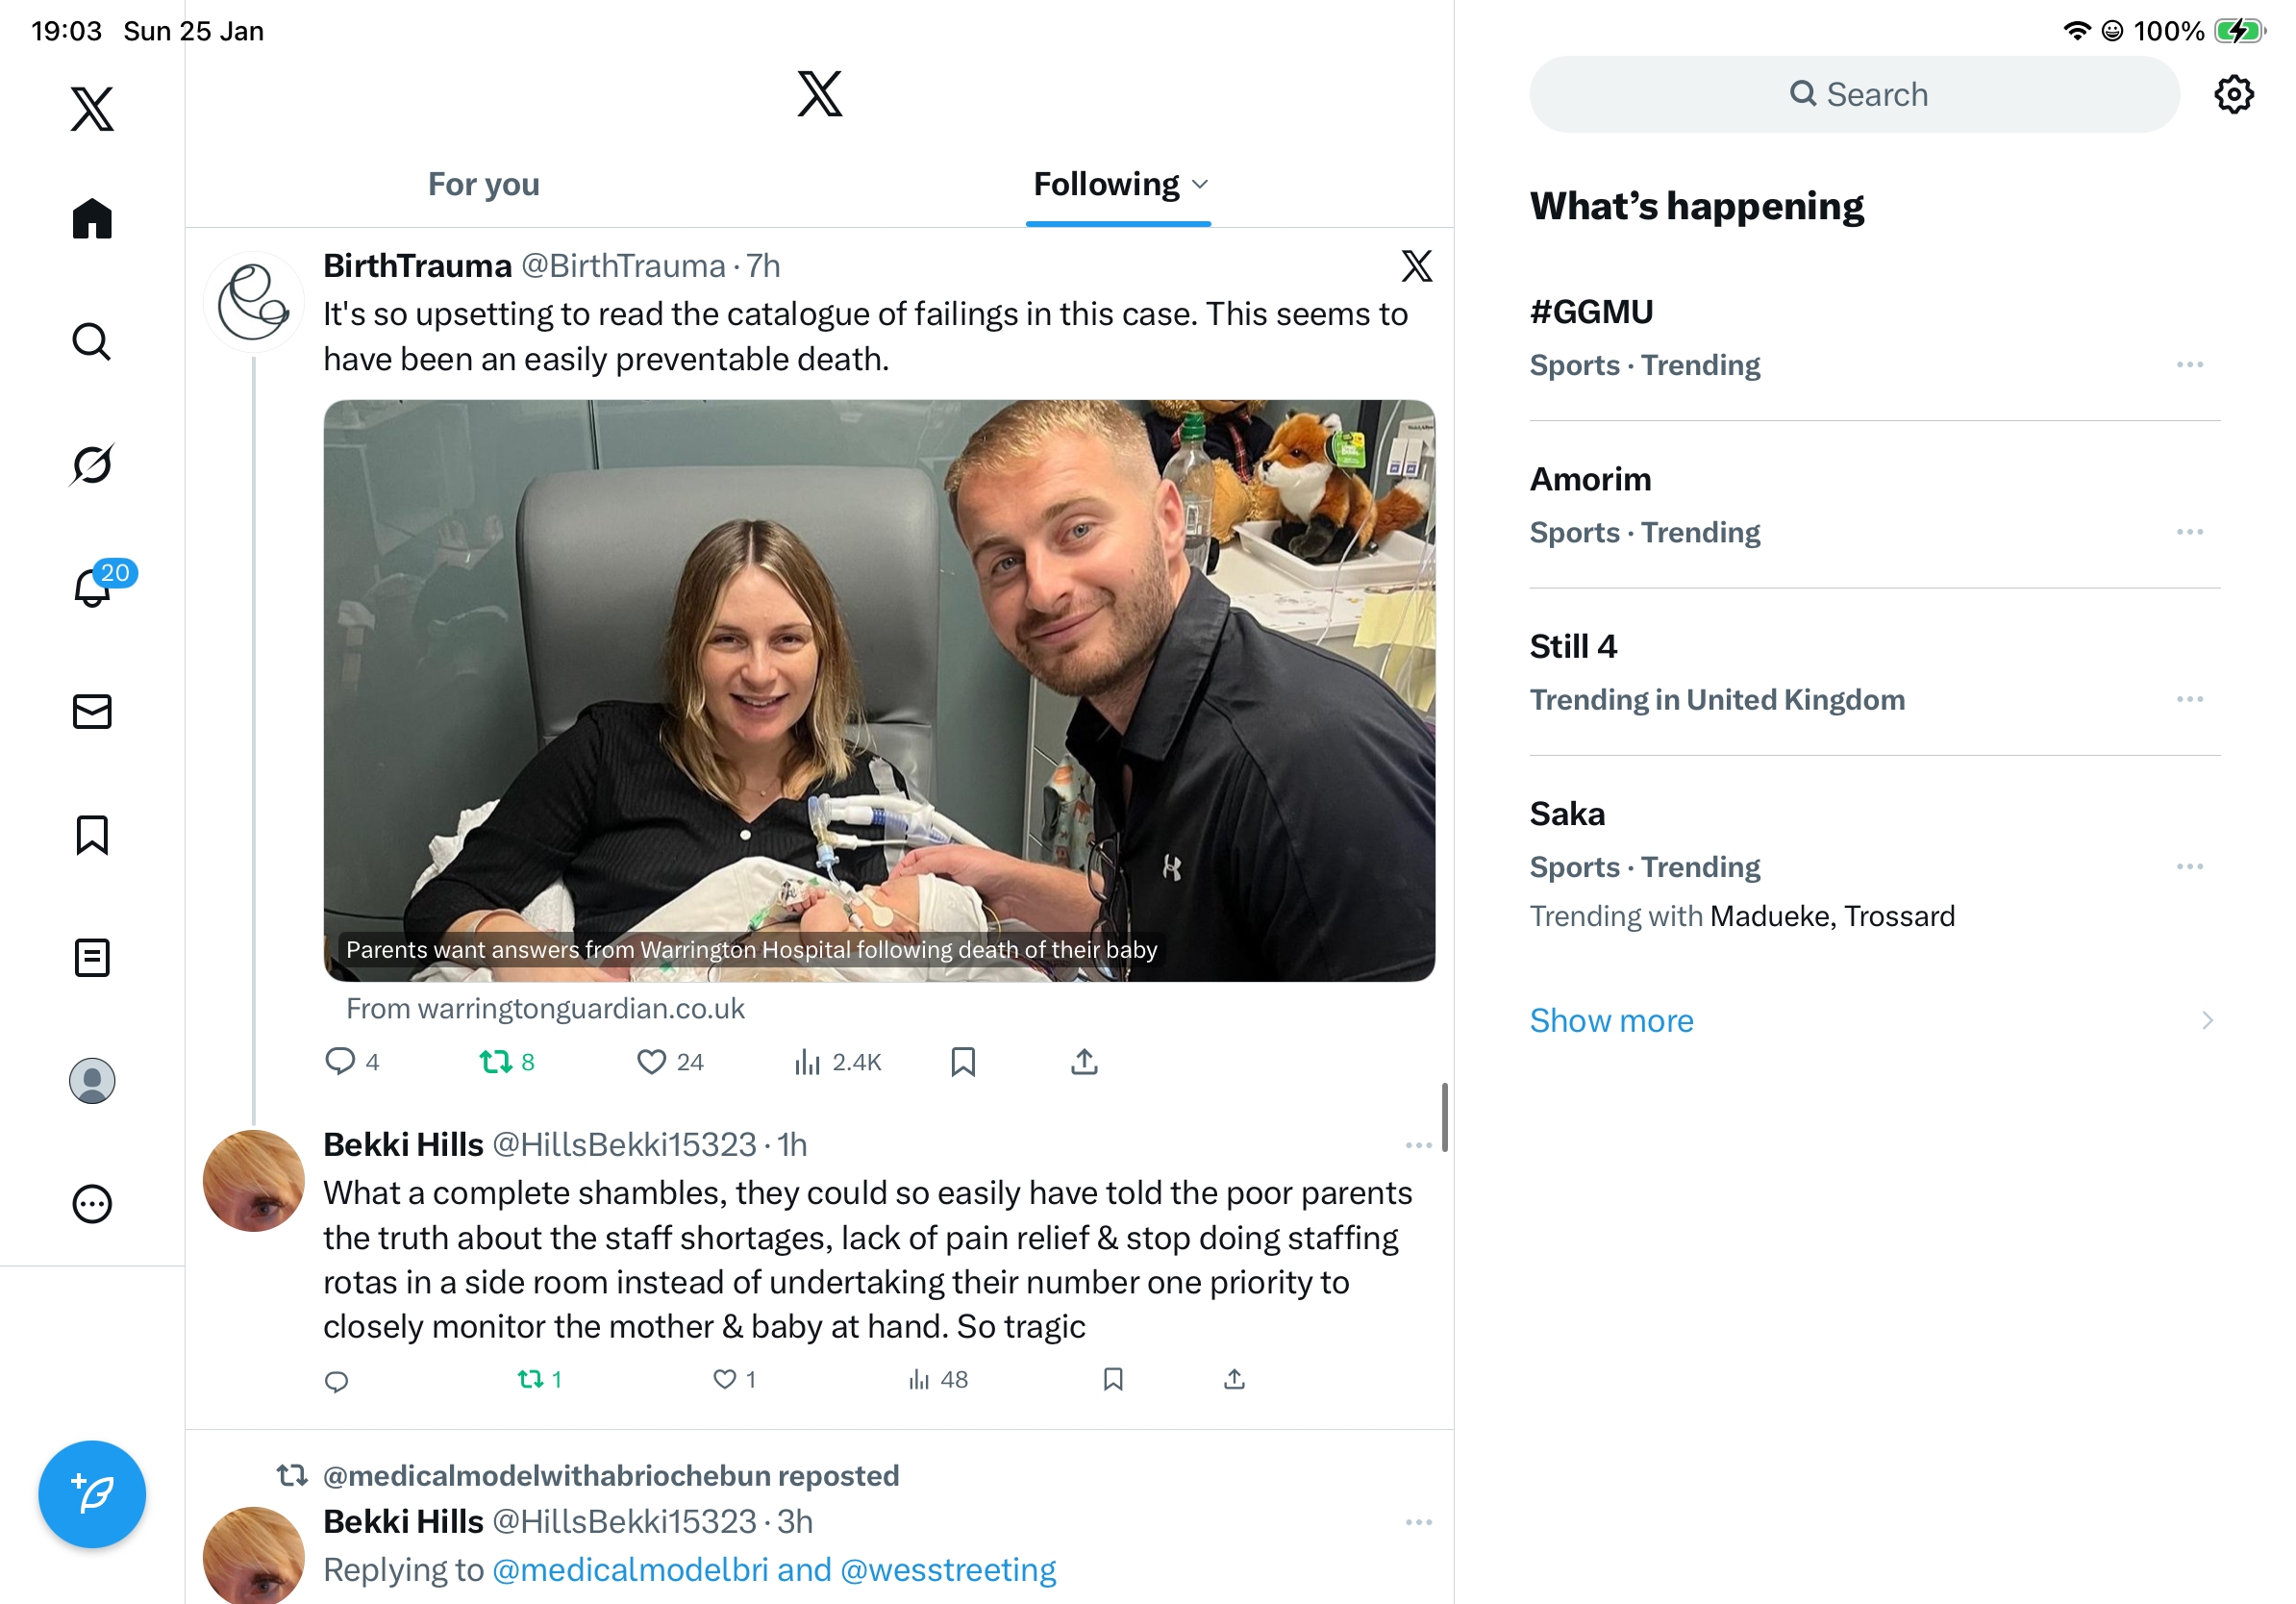
Task: Open the More circle menu icon
Action: [x=92, y=1204]
